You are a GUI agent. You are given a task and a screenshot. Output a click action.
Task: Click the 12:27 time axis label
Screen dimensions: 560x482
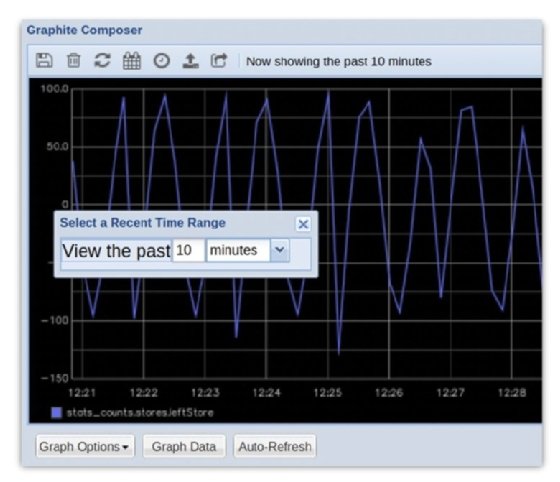click(451, 393)
